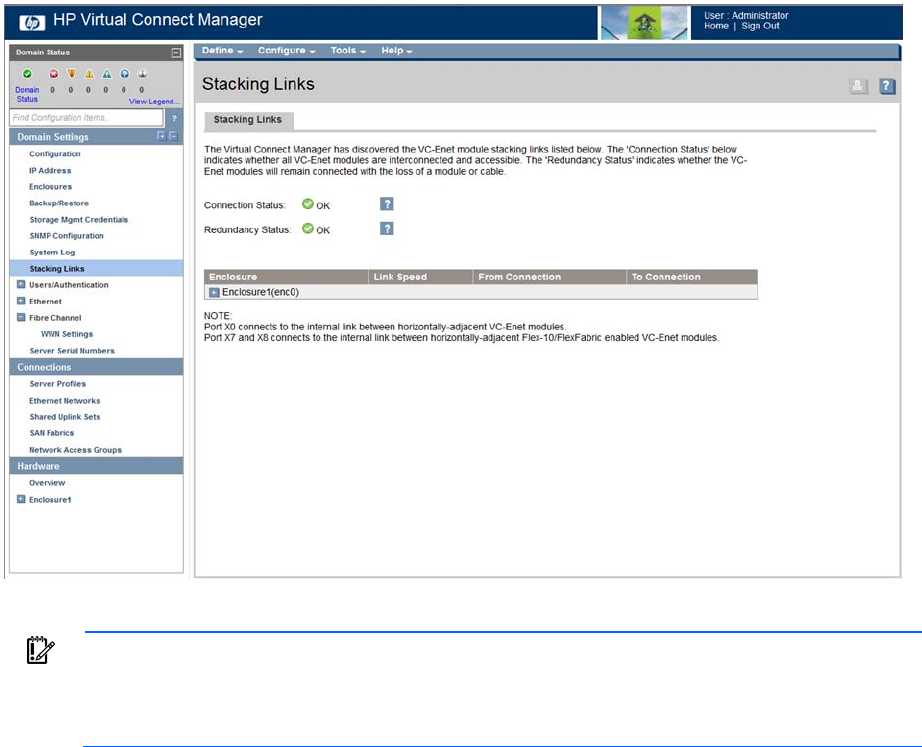Click the yellow minor warning triangle icon
This screenshot has width=922, height=747.
point(89,74)
